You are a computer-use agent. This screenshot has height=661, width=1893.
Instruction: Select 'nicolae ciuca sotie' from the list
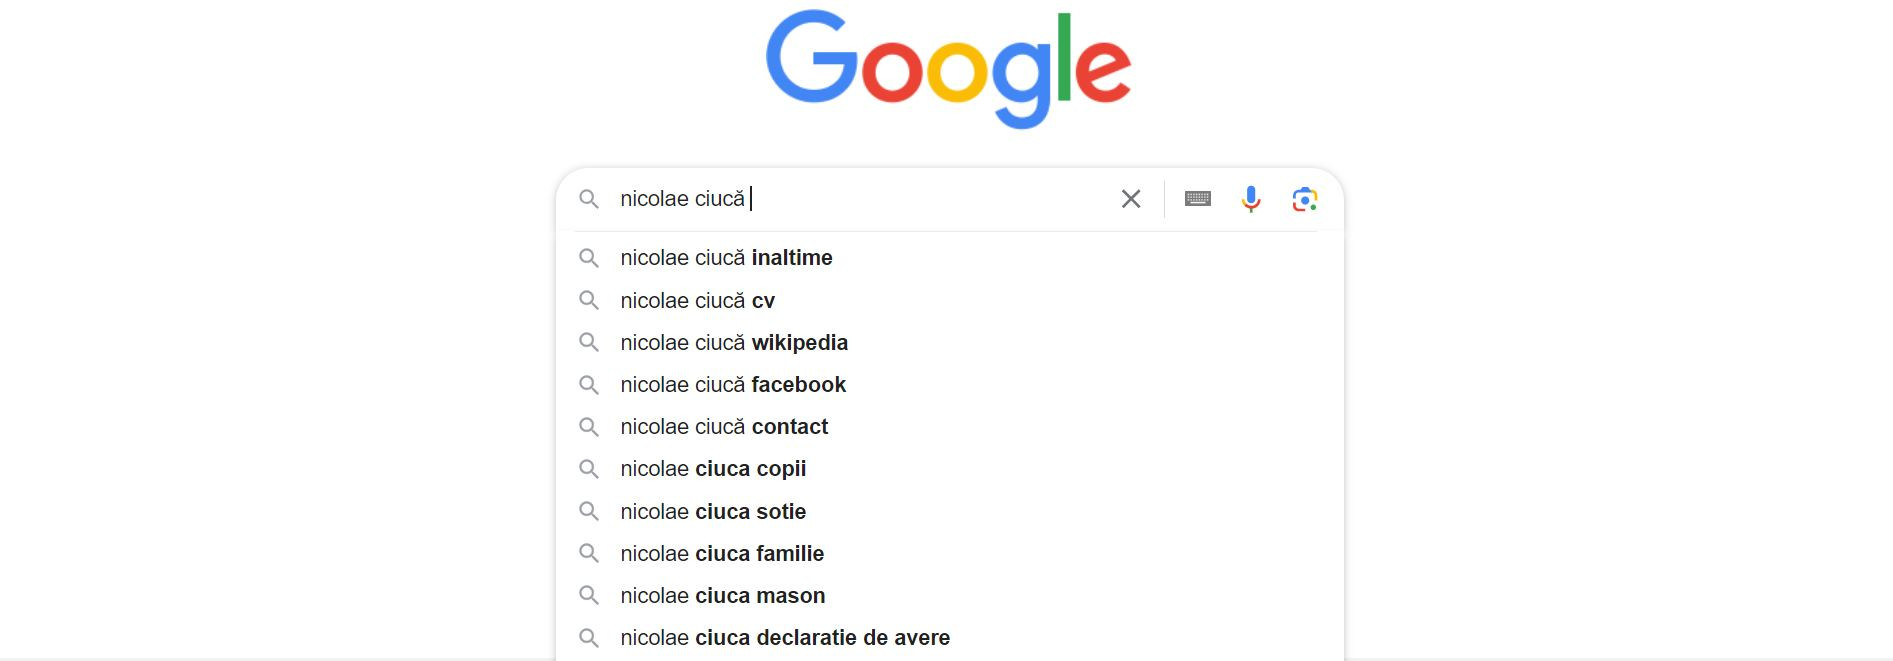pyautogui.click(x=713, y=511)
